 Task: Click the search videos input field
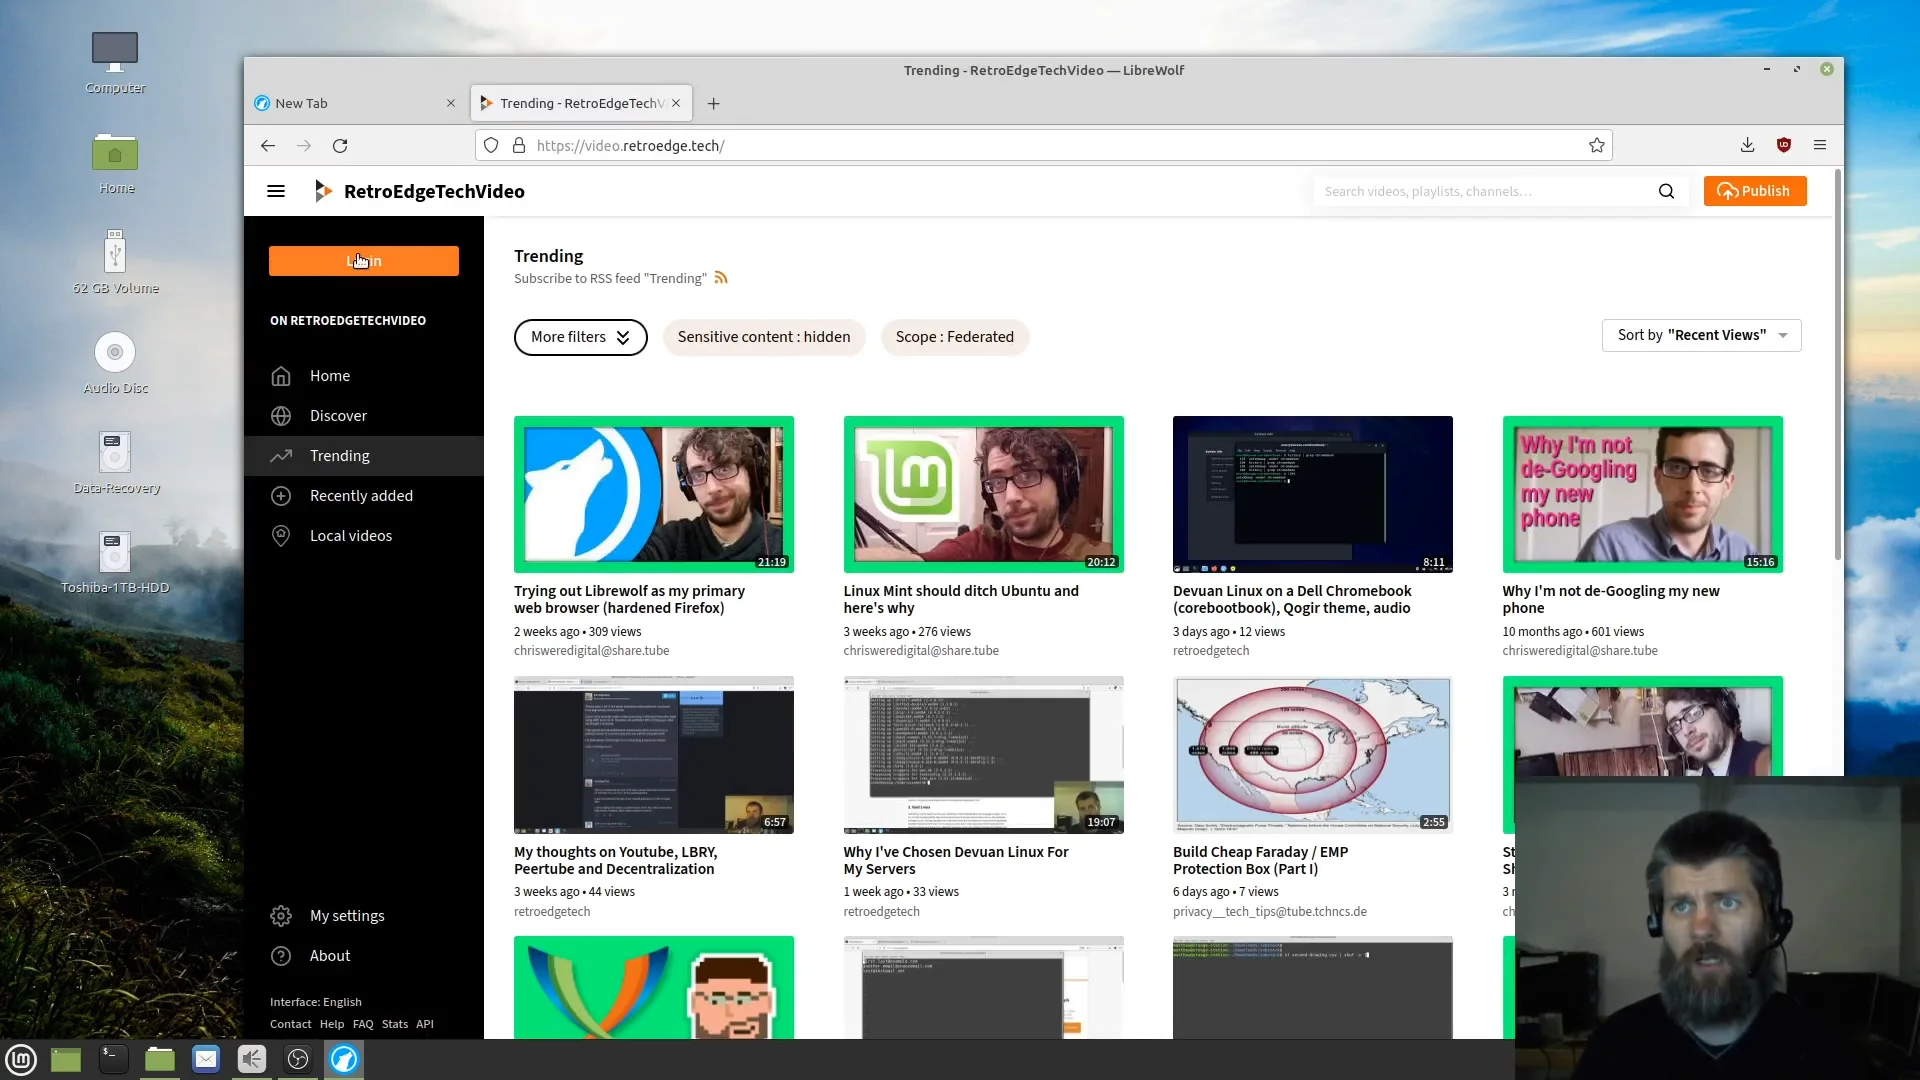pyautogui.click(x=1484, y=191)
